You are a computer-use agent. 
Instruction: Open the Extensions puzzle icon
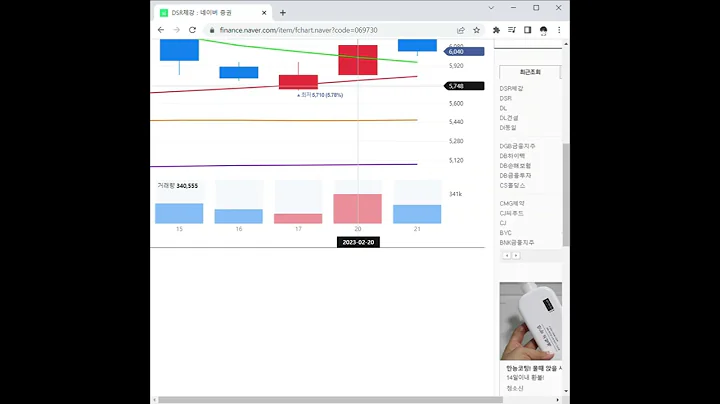pos(496,30)
